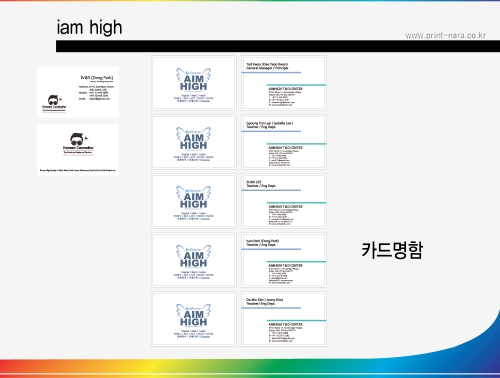Click the winged AIM HIGH logo beside the Ivan Park teacher card
This screenshot has height=378, width=500.
194,256
